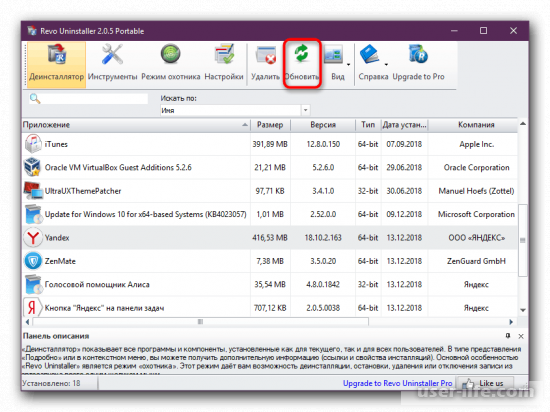
Task: Click the horizontal scroll left arrow
Action: (27, 322)
